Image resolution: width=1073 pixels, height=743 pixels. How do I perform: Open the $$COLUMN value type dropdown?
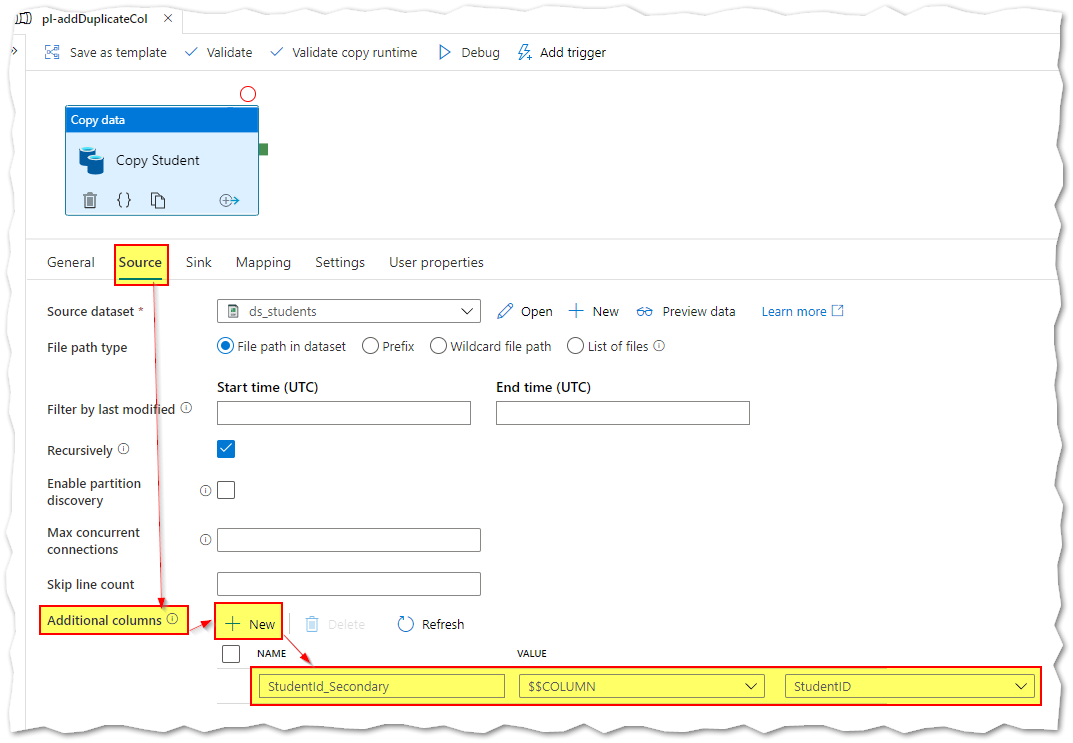coord(642,686)
